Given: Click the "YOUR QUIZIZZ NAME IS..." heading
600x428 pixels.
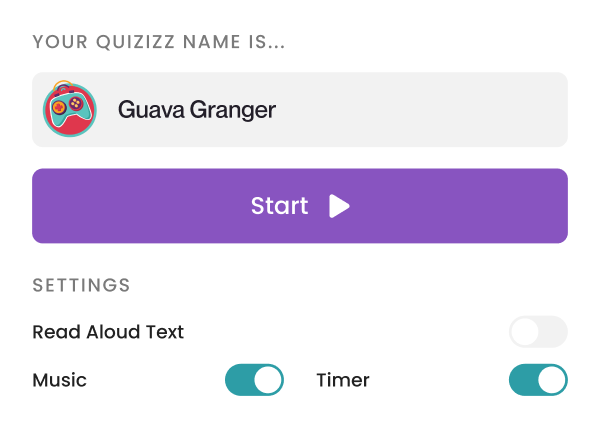Looking at the screenshot, I should (x=158, y=42).
